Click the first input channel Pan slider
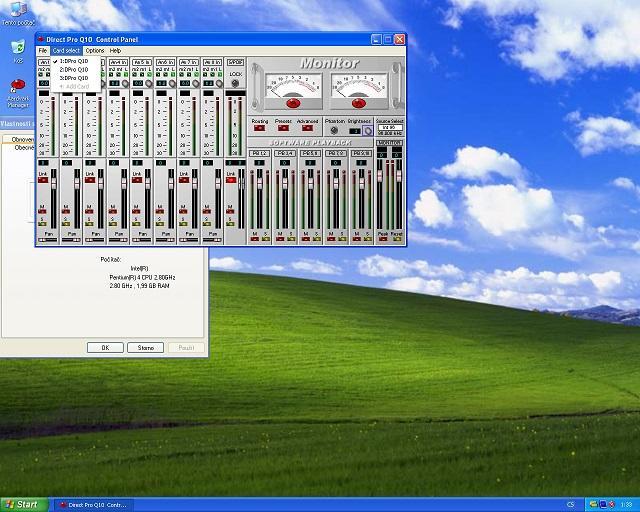Viewport: 640px width, 512px height. coord(48,240)
